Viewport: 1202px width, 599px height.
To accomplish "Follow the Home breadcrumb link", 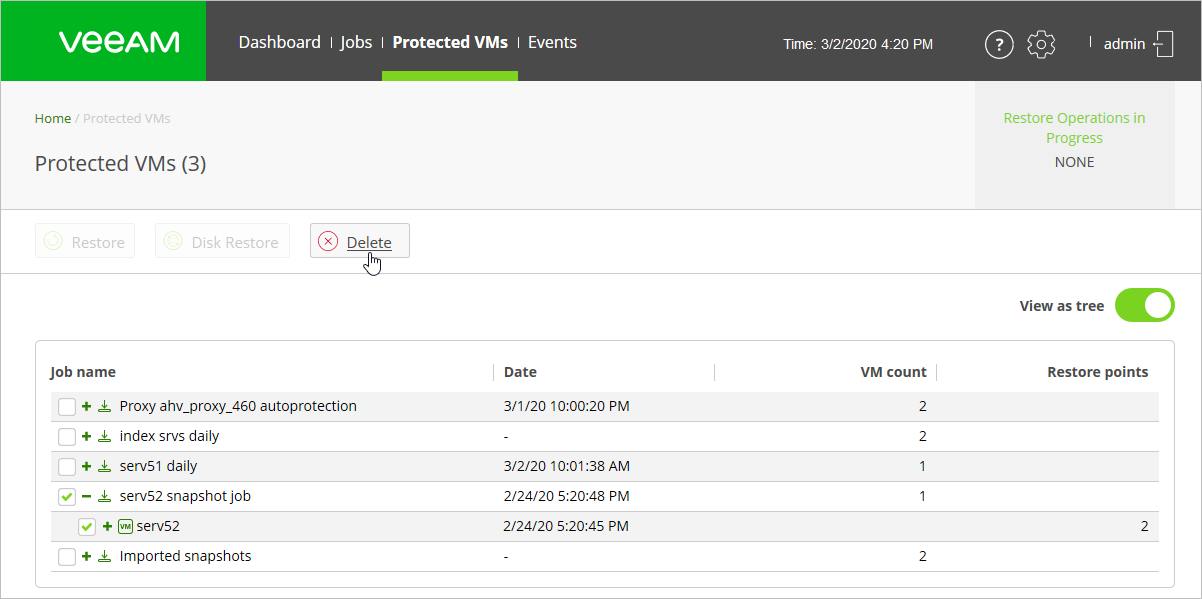I will 53,118.
